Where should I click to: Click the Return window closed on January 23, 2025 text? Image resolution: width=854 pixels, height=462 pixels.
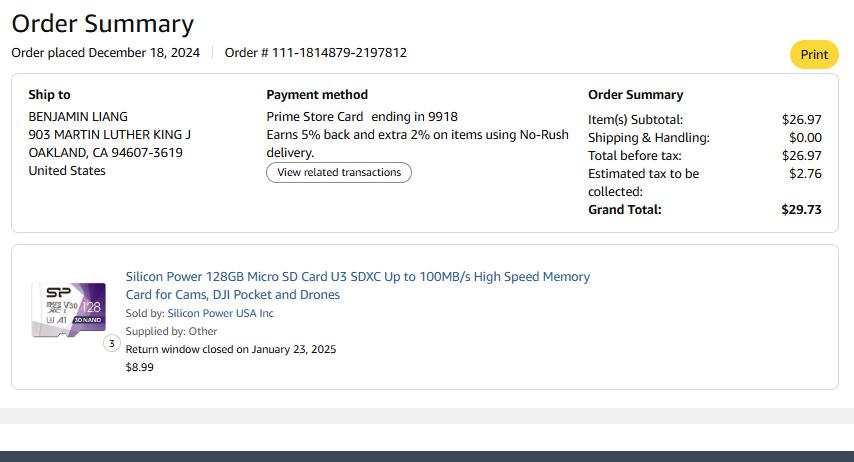[230, 349]
